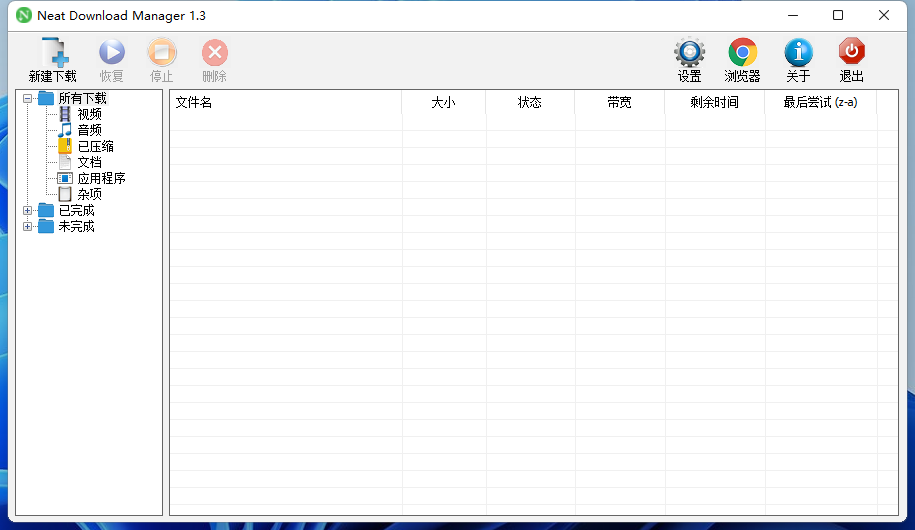Sort by the 剩余时间 column header

[715, 102]
